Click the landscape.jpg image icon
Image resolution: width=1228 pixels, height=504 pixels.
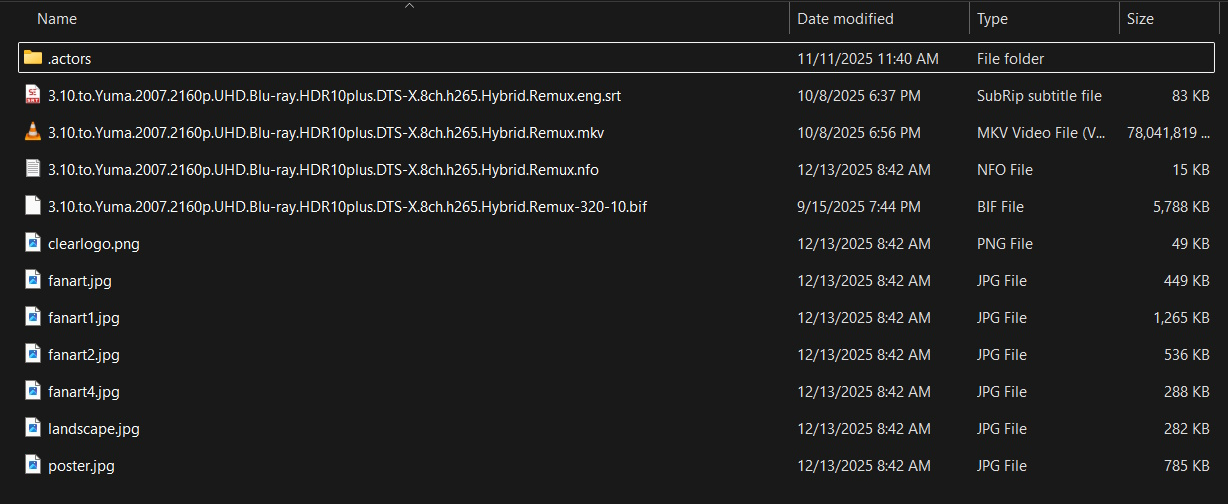coord(33,428)
